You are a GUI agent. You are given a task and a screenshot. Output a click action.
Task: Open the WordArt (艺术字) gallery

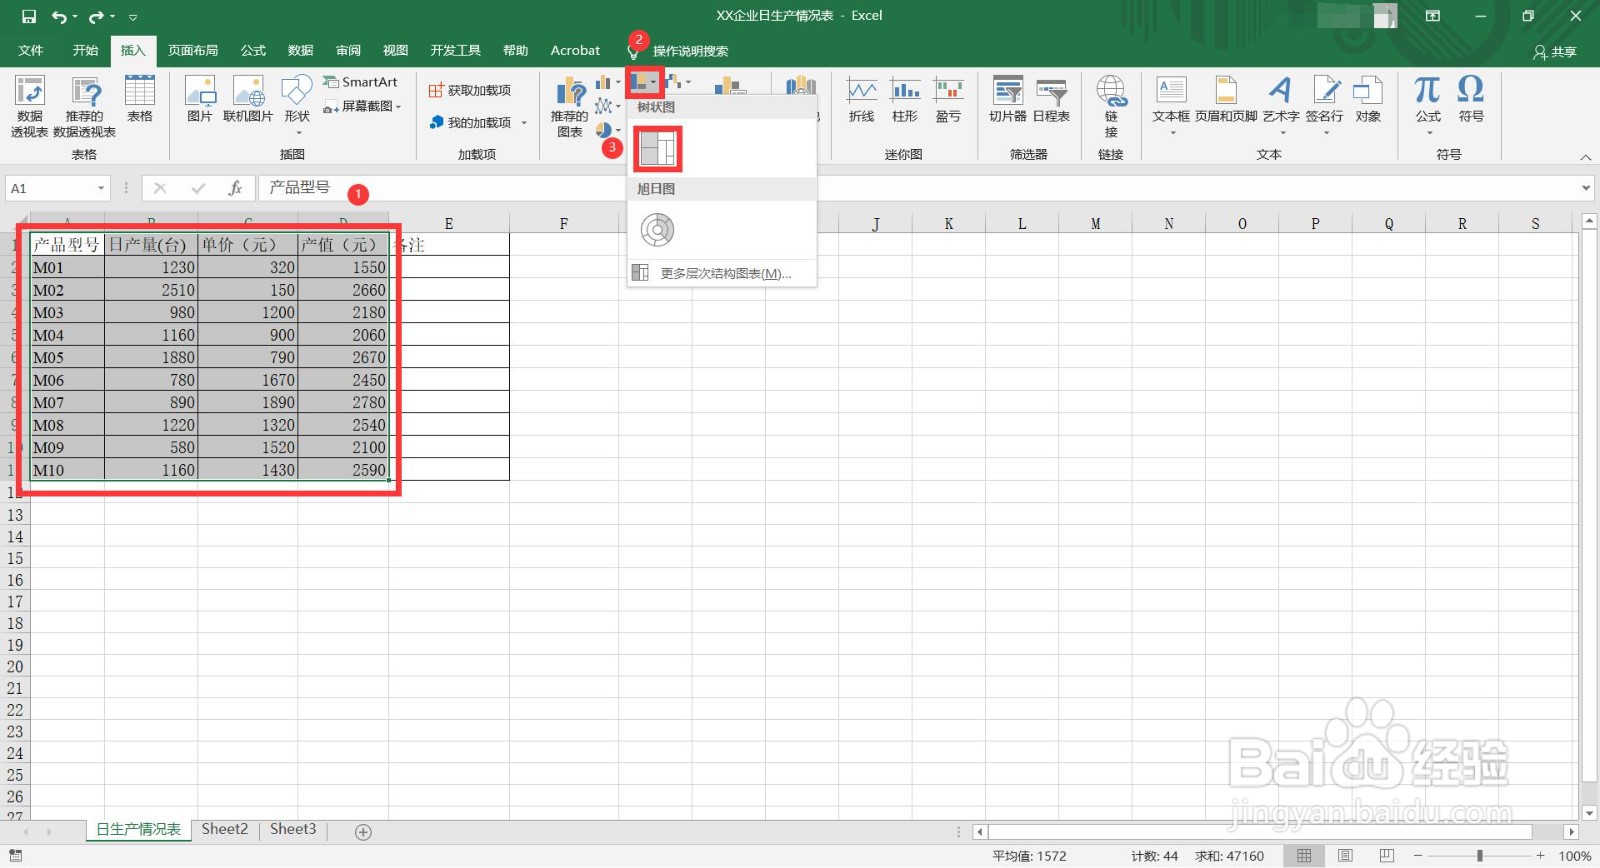click(x=1281, y=104)
